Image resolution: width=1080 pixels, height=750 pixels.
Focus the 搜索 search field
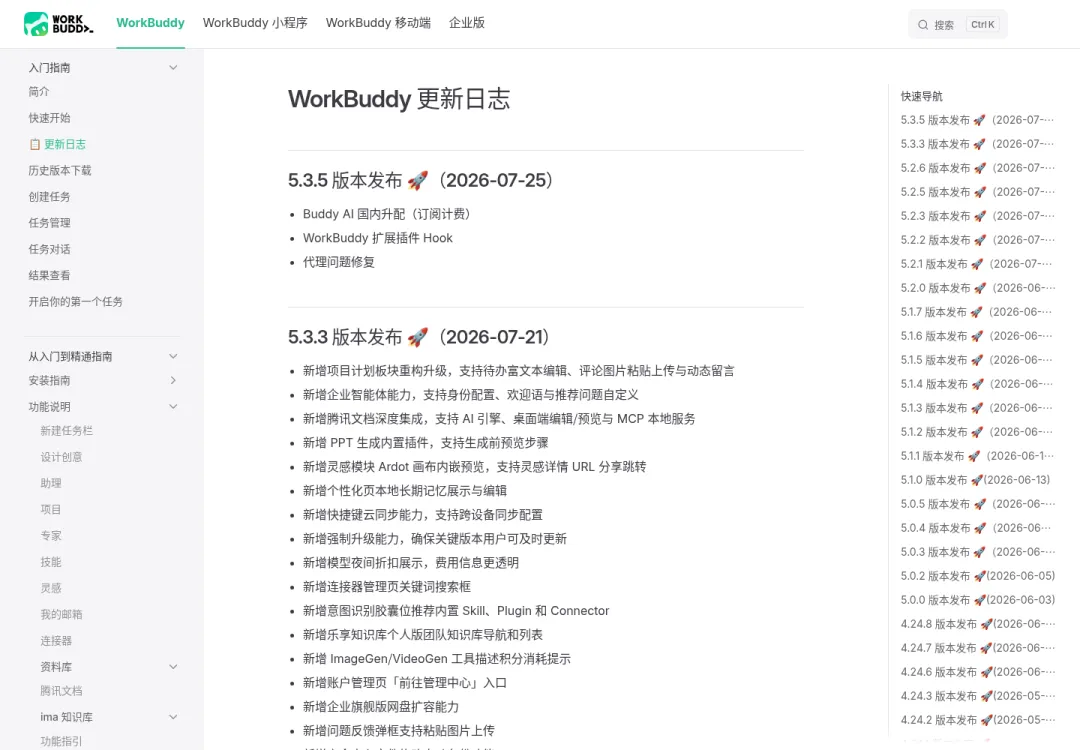[x=957, y=25]
